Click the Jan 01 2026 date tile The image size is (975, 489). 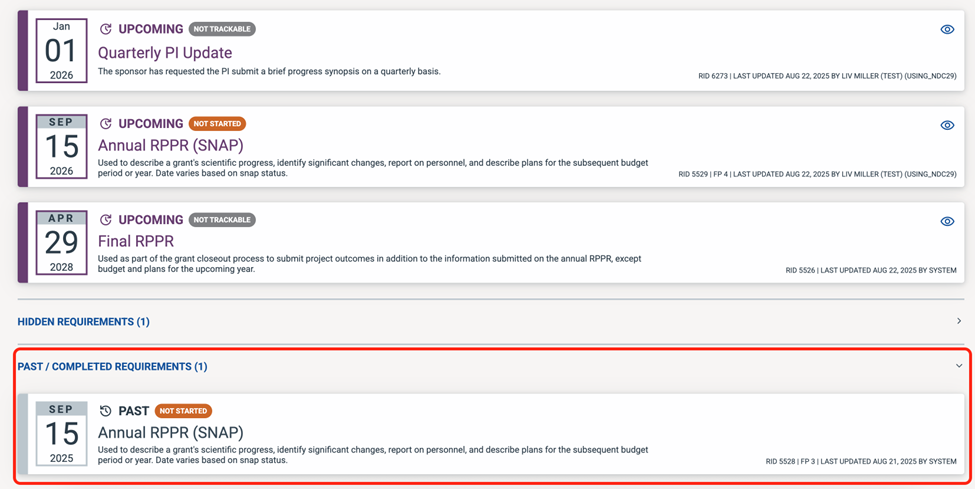point(61,51)
